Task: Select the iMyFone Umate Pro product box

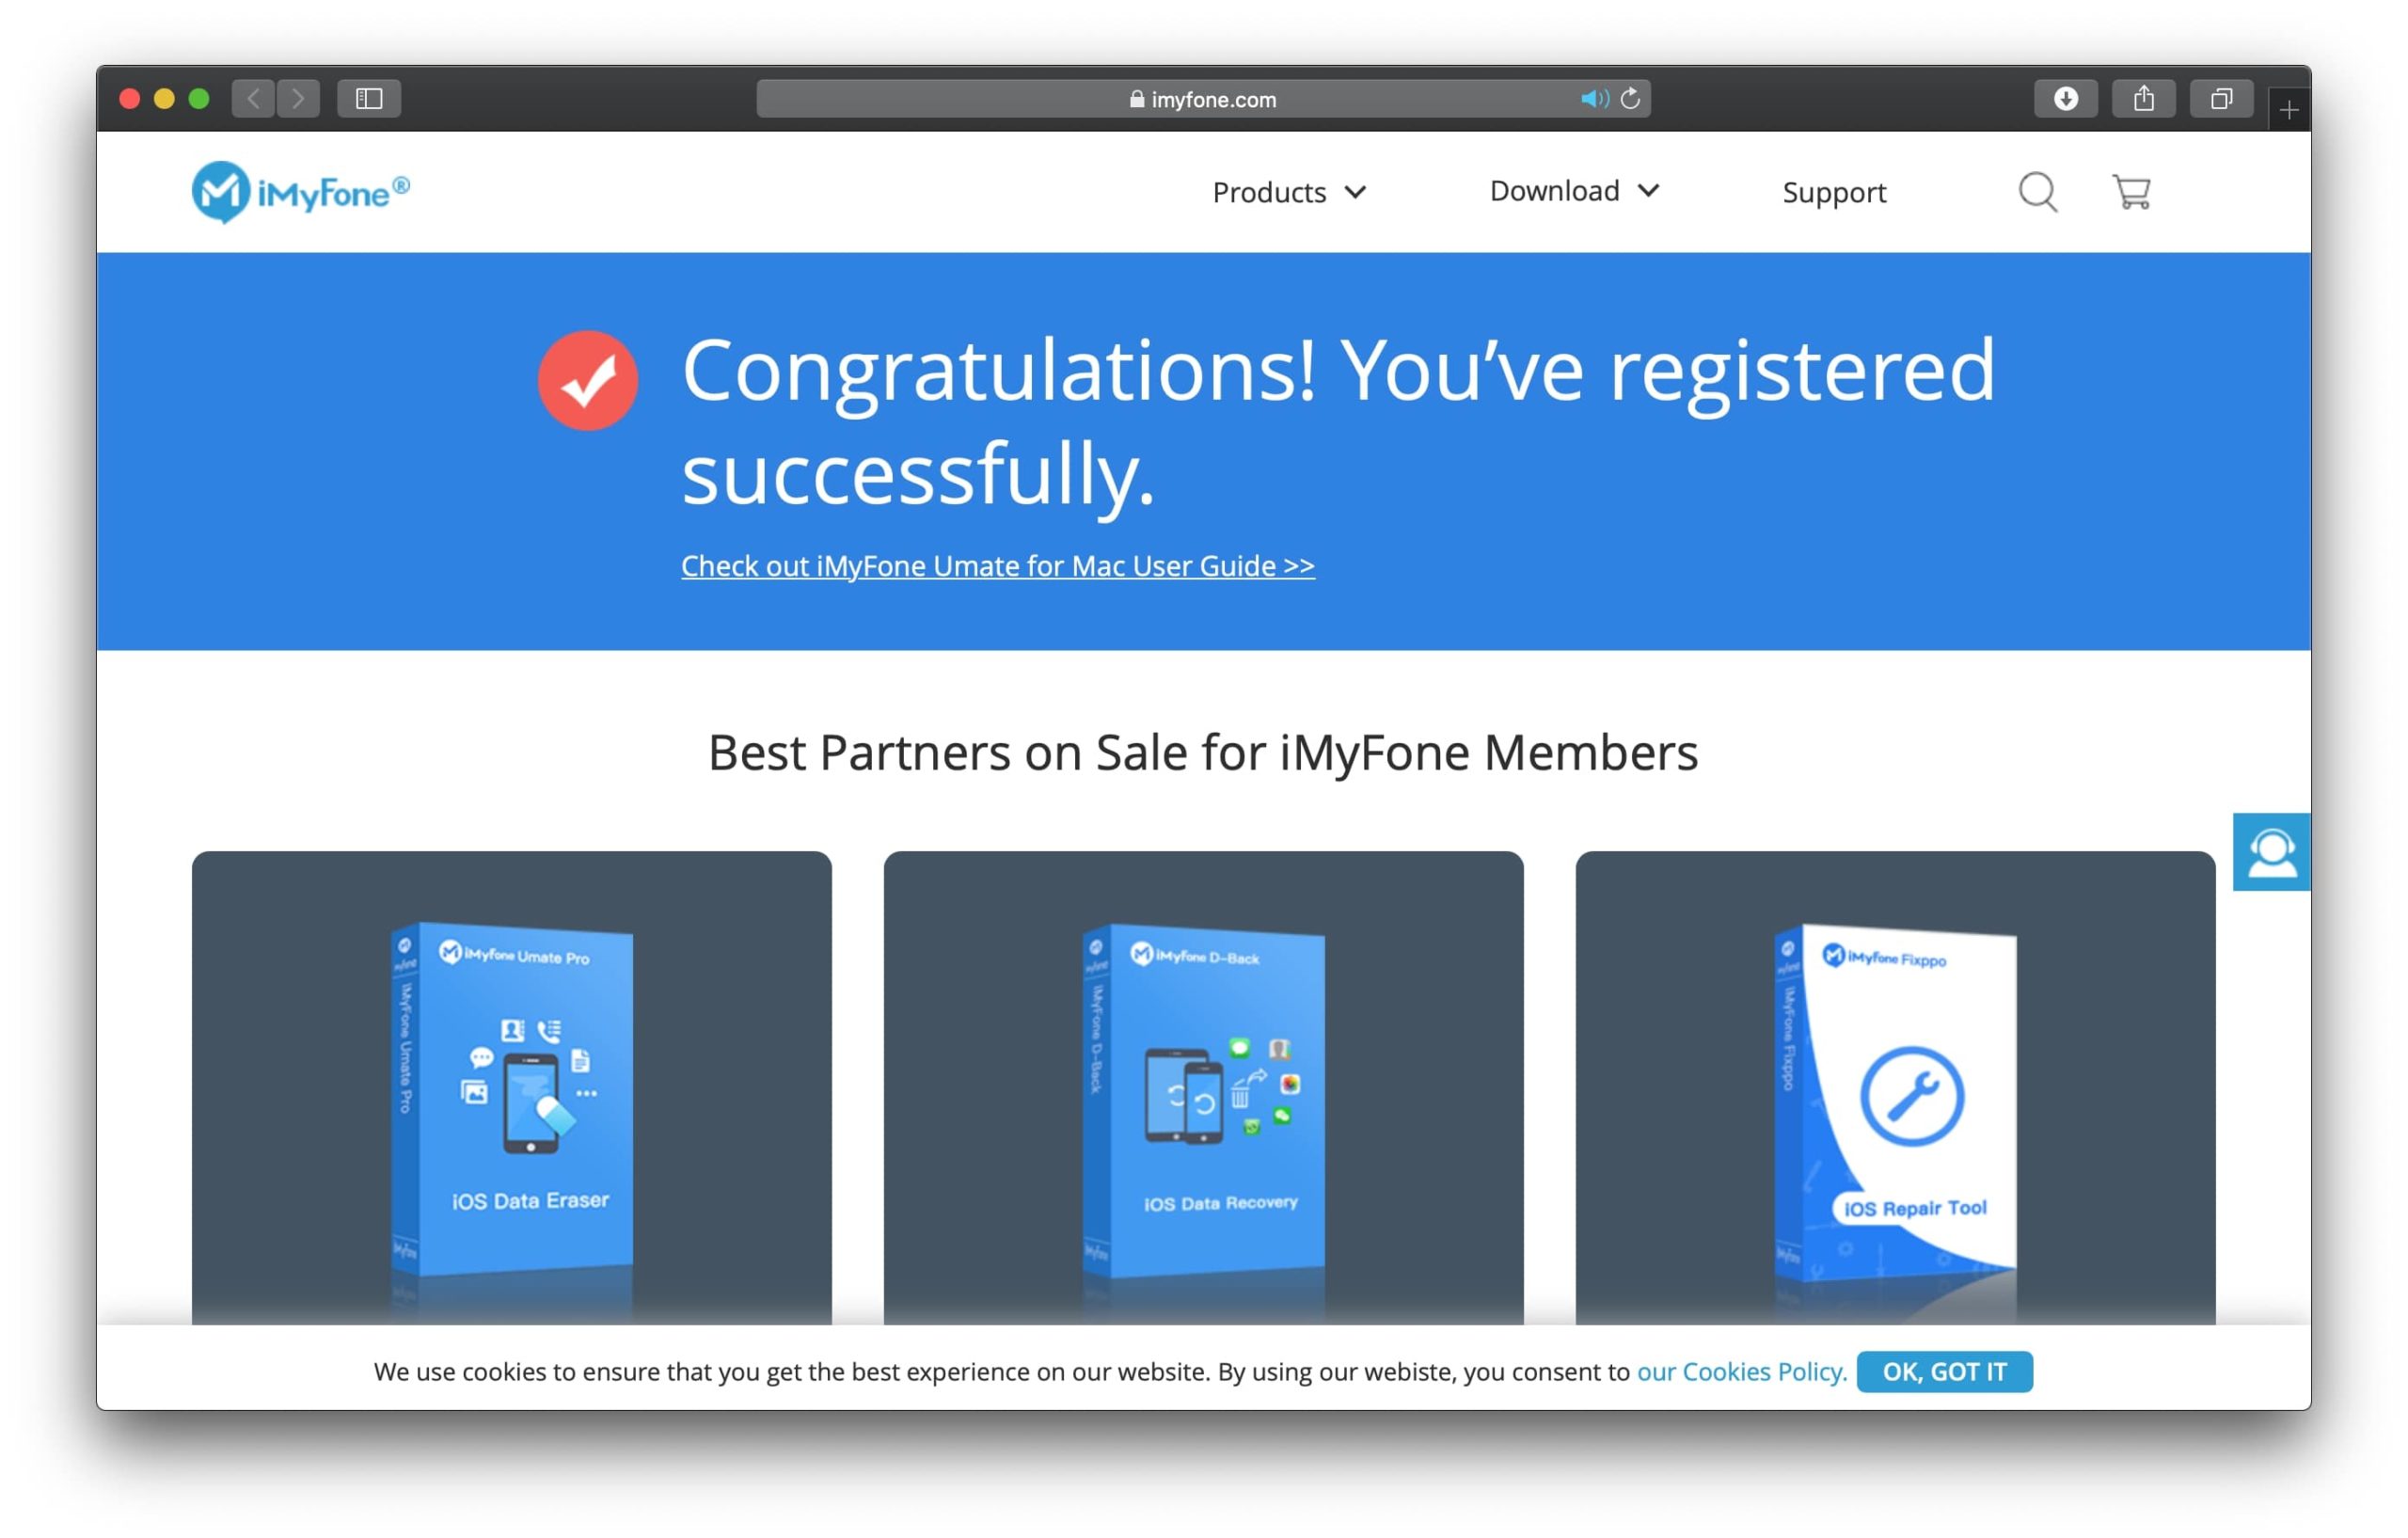Action: click(512, 1095)
